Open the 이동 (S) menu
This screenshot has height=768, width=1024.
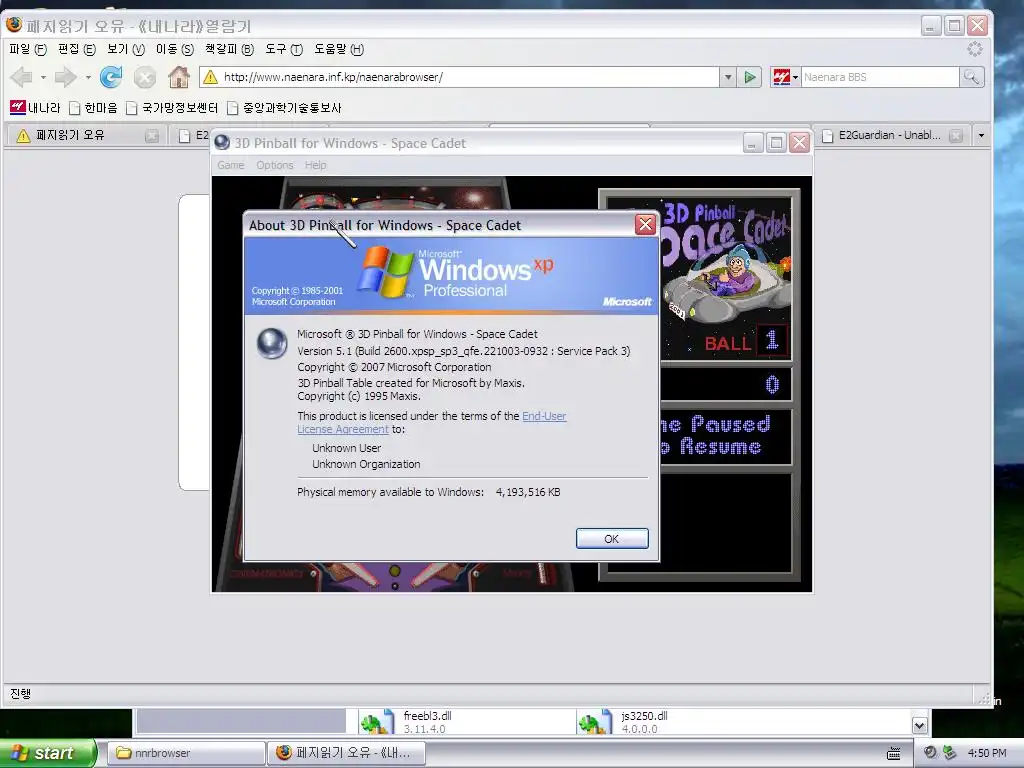[174, 49]
